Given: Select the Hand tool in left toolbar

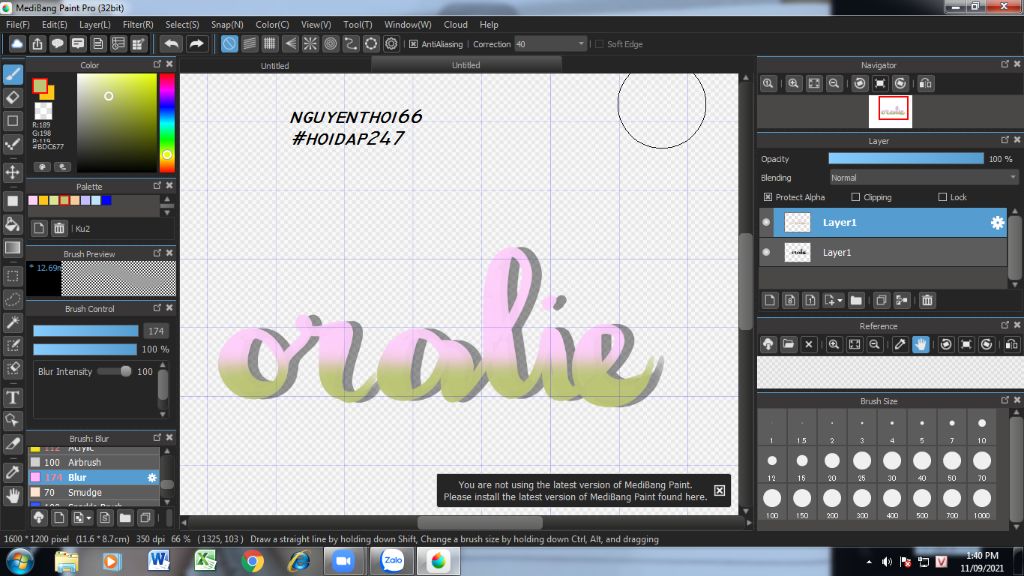Looking at the screenshot, I should point(12,496).
